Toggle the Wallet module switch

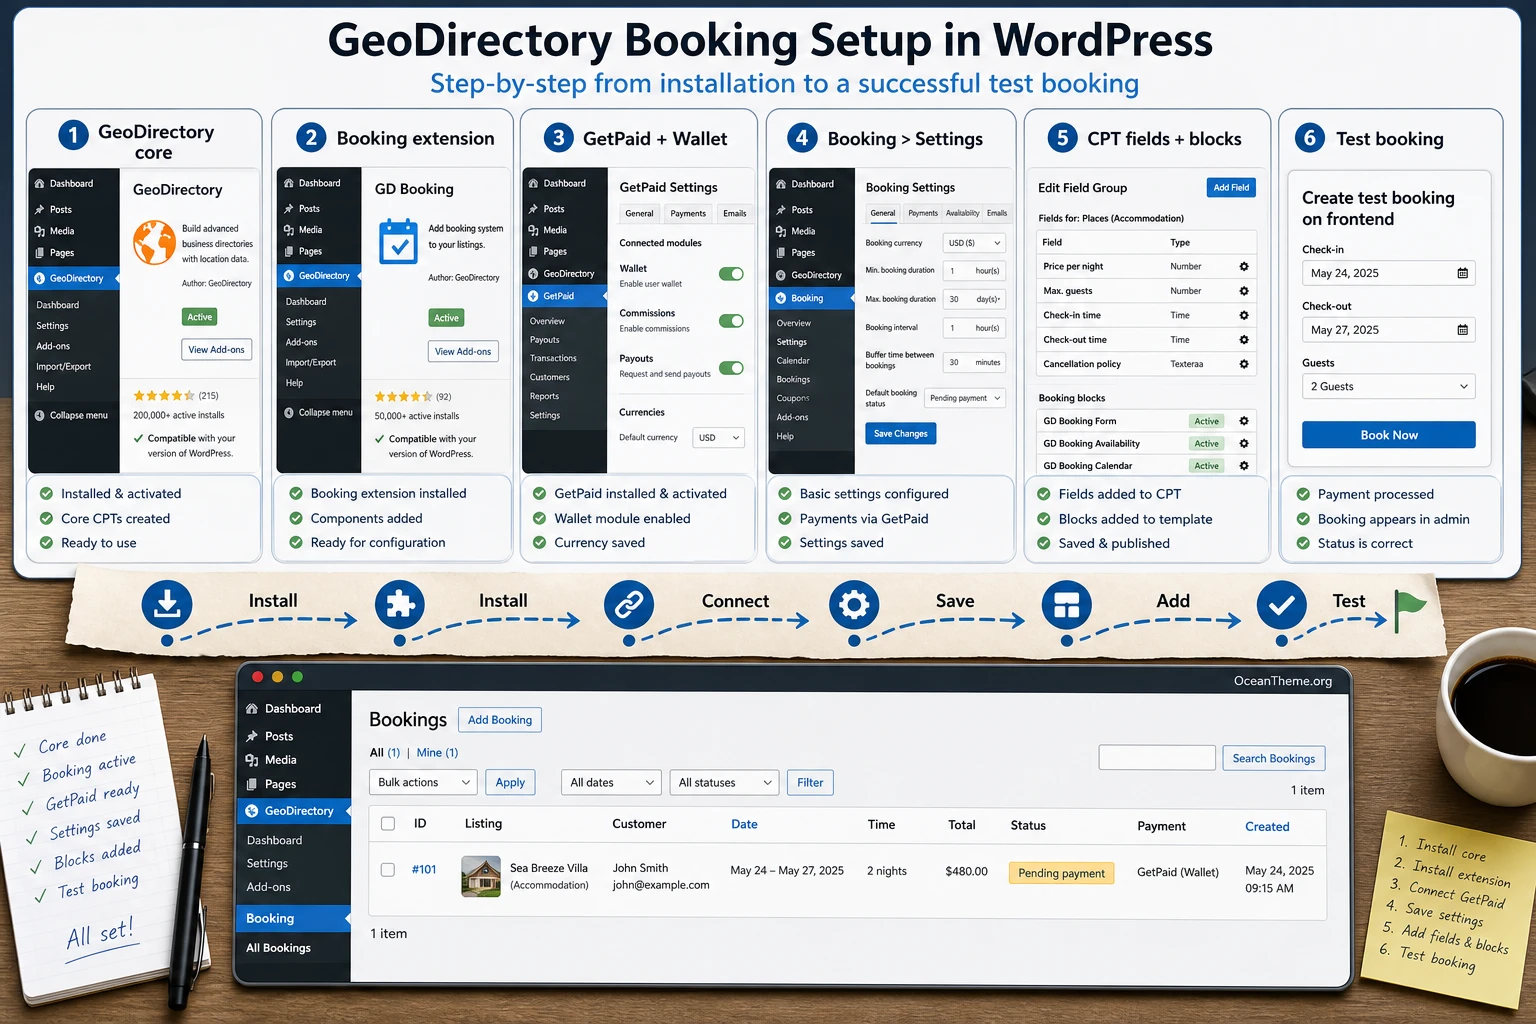(x=731, y=274)
